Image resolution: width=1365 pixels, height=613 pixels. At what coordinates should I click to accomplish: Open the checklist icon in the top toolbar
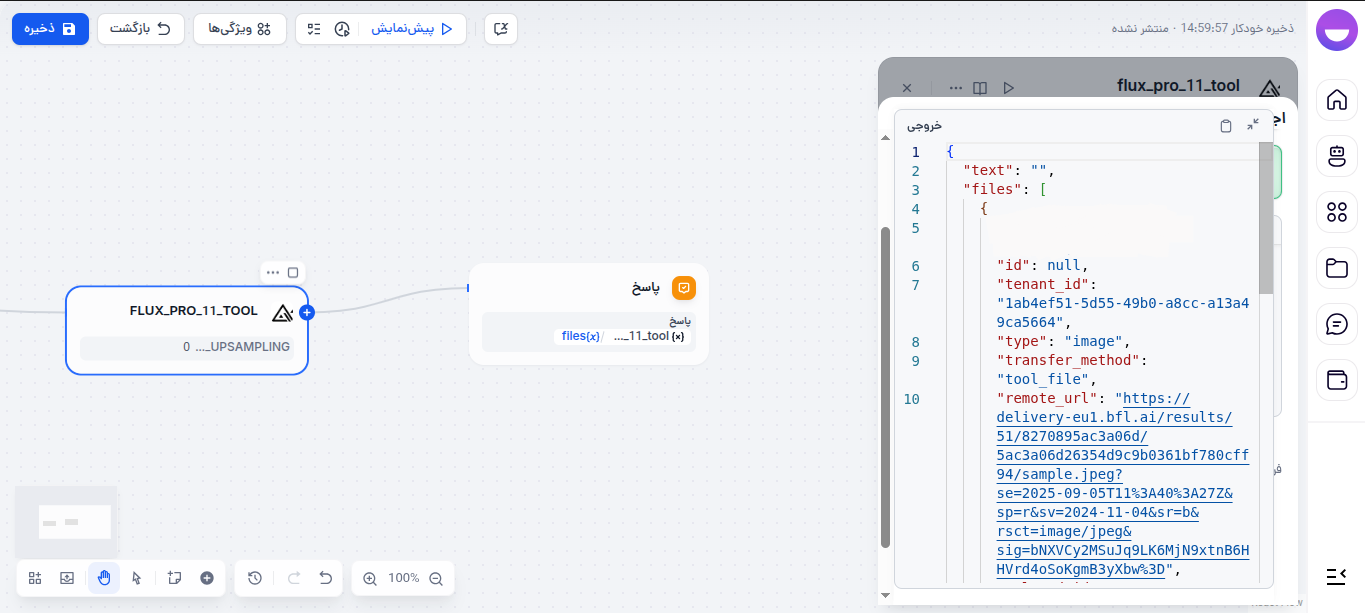point(313,29)
